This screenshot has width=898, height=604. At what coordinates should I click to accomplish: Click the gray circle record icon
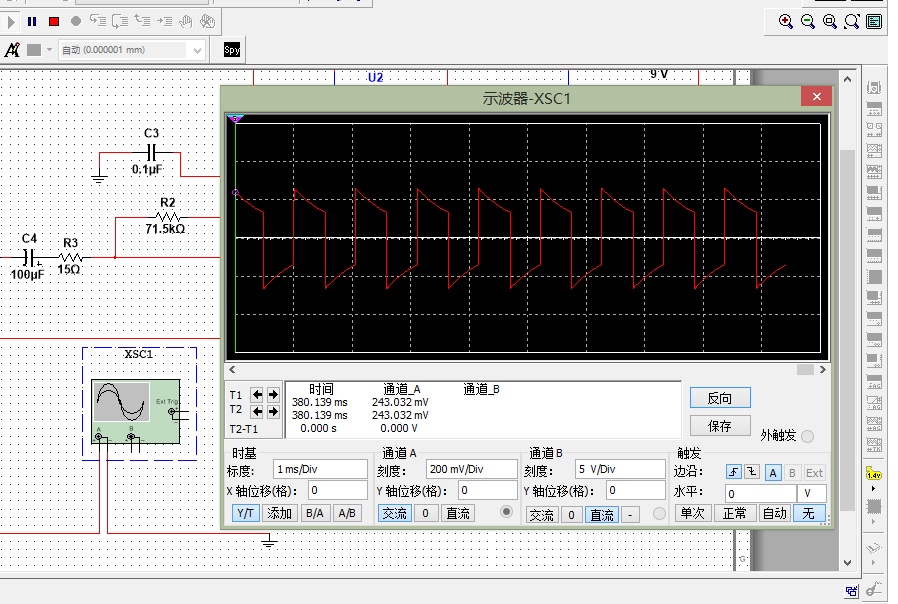coord(76,21)
